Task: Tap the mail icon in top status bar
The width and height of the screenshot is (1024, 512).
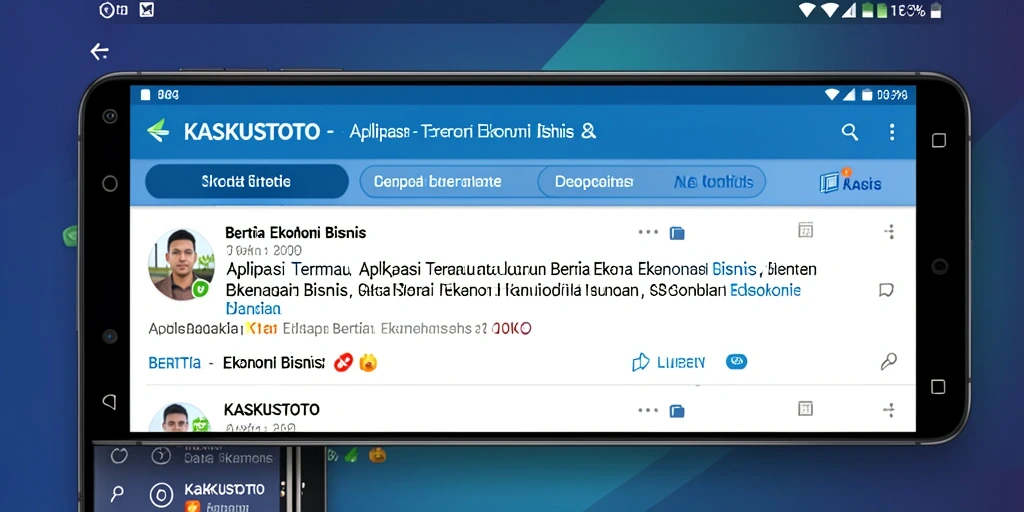Action: click(x=146, y=10)
